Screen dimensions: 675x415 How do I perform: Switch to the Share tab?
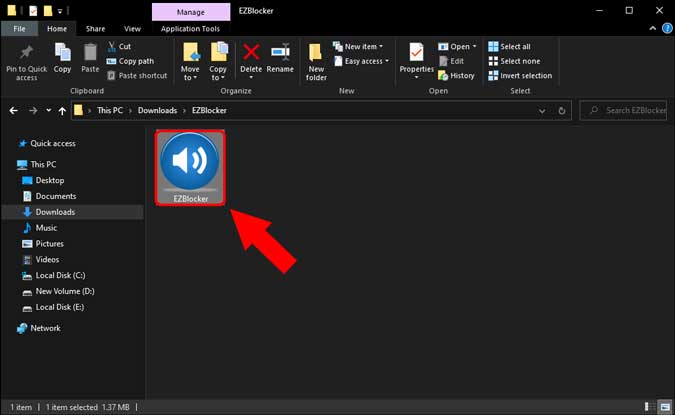pyautogui.click(x=96, y=29)
